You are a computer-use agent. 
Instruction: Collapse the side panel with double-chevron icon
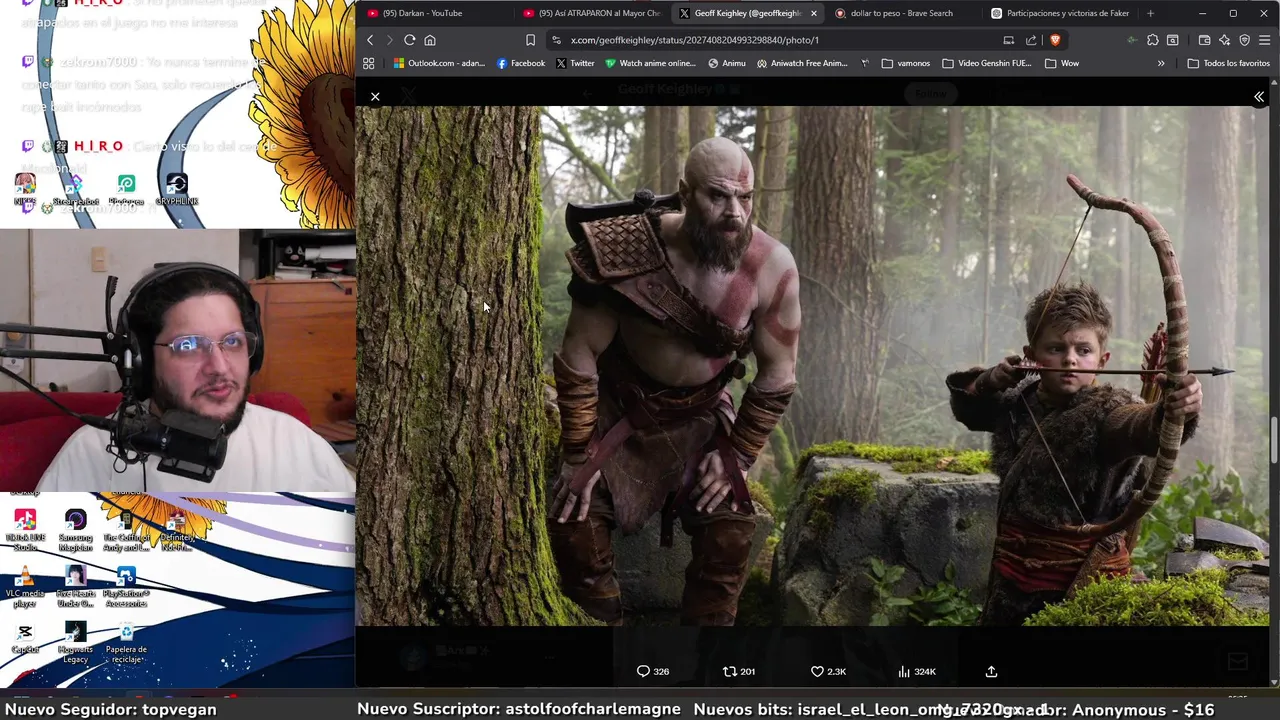[x=1259, y=97]
